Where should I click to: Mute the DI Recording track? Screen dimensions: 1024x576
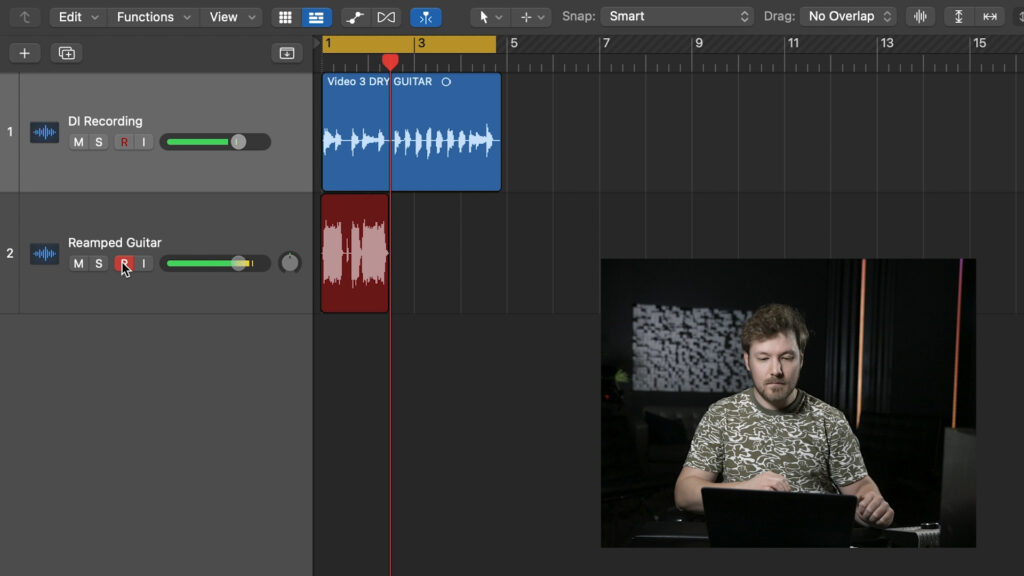pyautogui.click(x=78, y=142)
